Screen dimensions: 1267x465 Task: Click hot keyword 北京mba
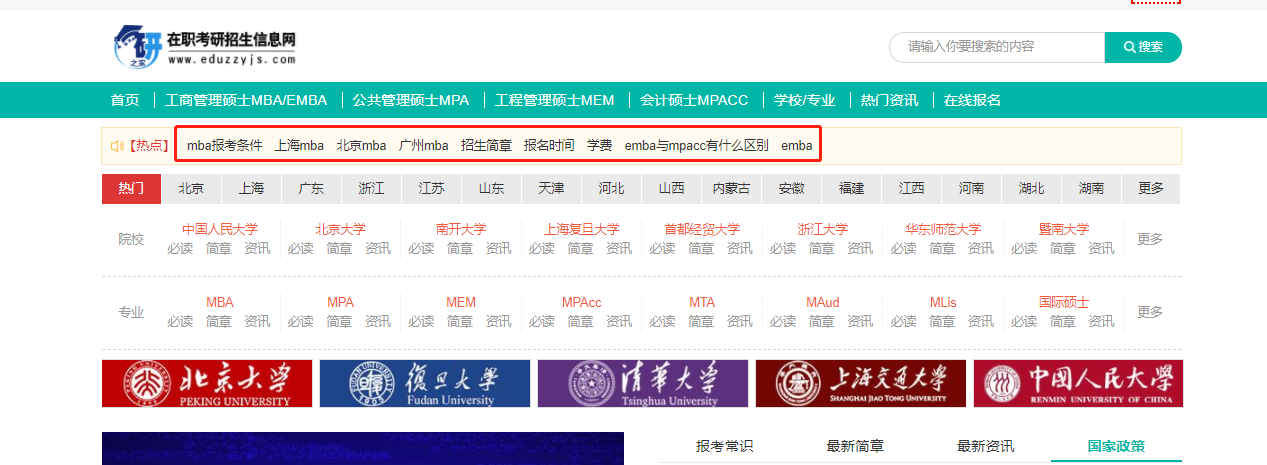[361, 146]
